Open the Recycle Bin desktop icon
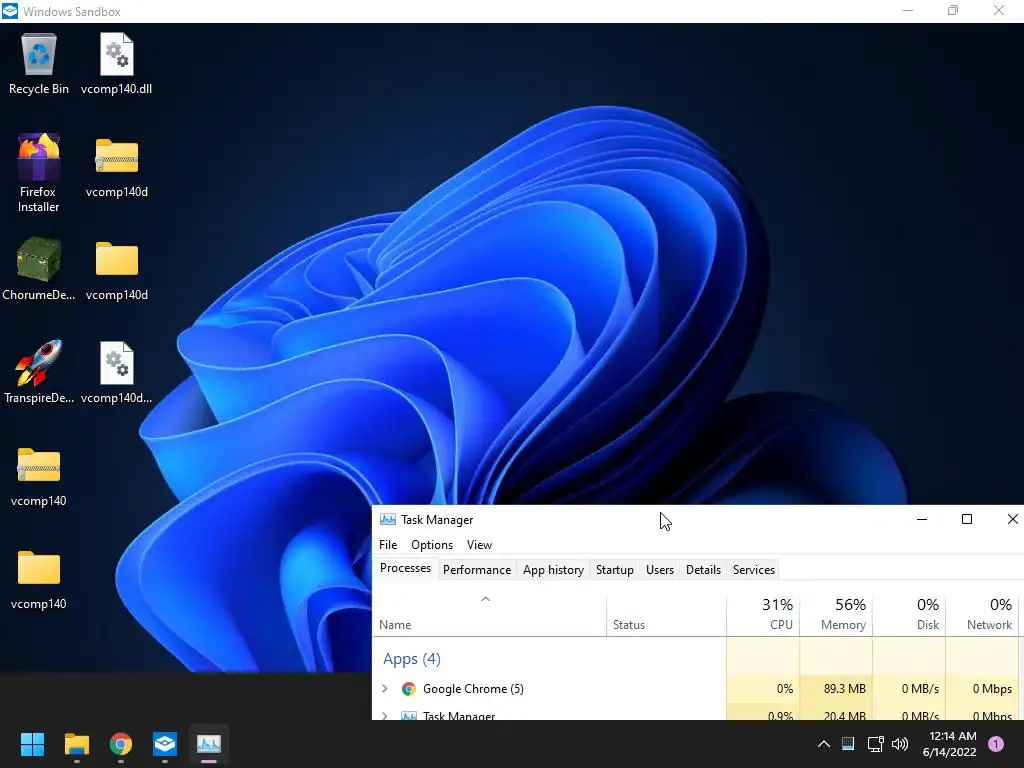This screenshot has height=768, width=1024. tap(39, 64)
